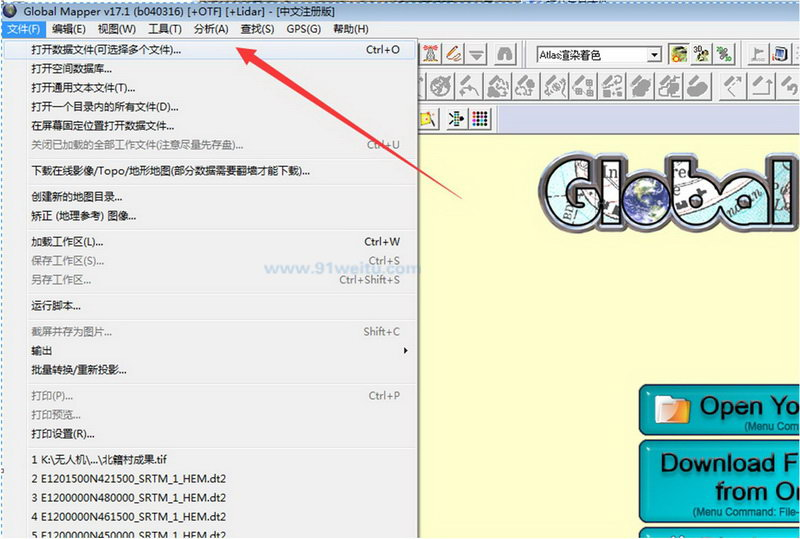Click the gray downward triangle toolbar icon
The height and width of the screenshot is (539, 800).
point(477,54)
